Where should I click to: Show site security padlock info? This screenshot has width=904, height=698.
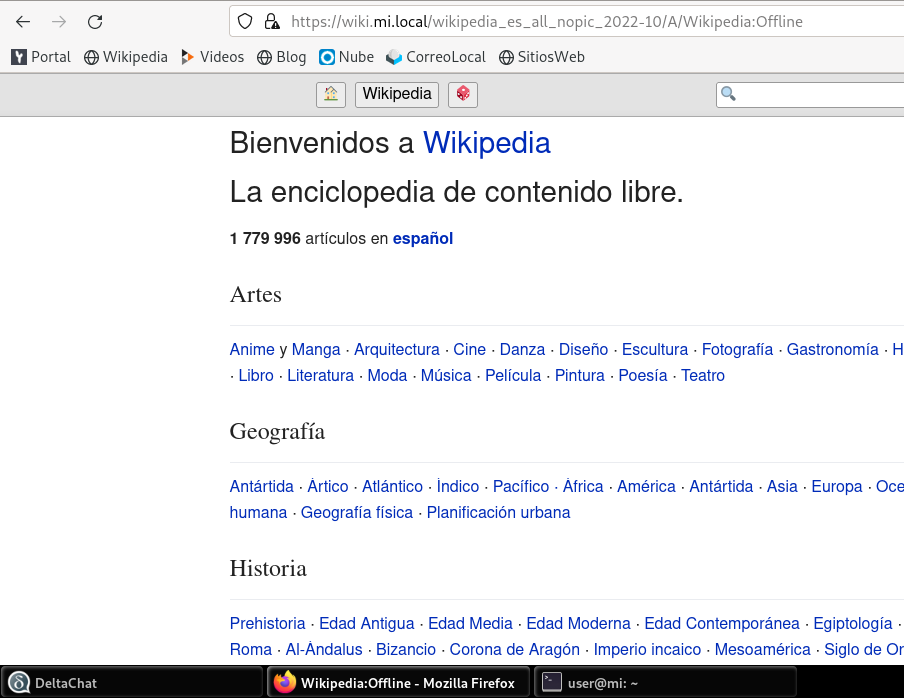pos(272,22)
